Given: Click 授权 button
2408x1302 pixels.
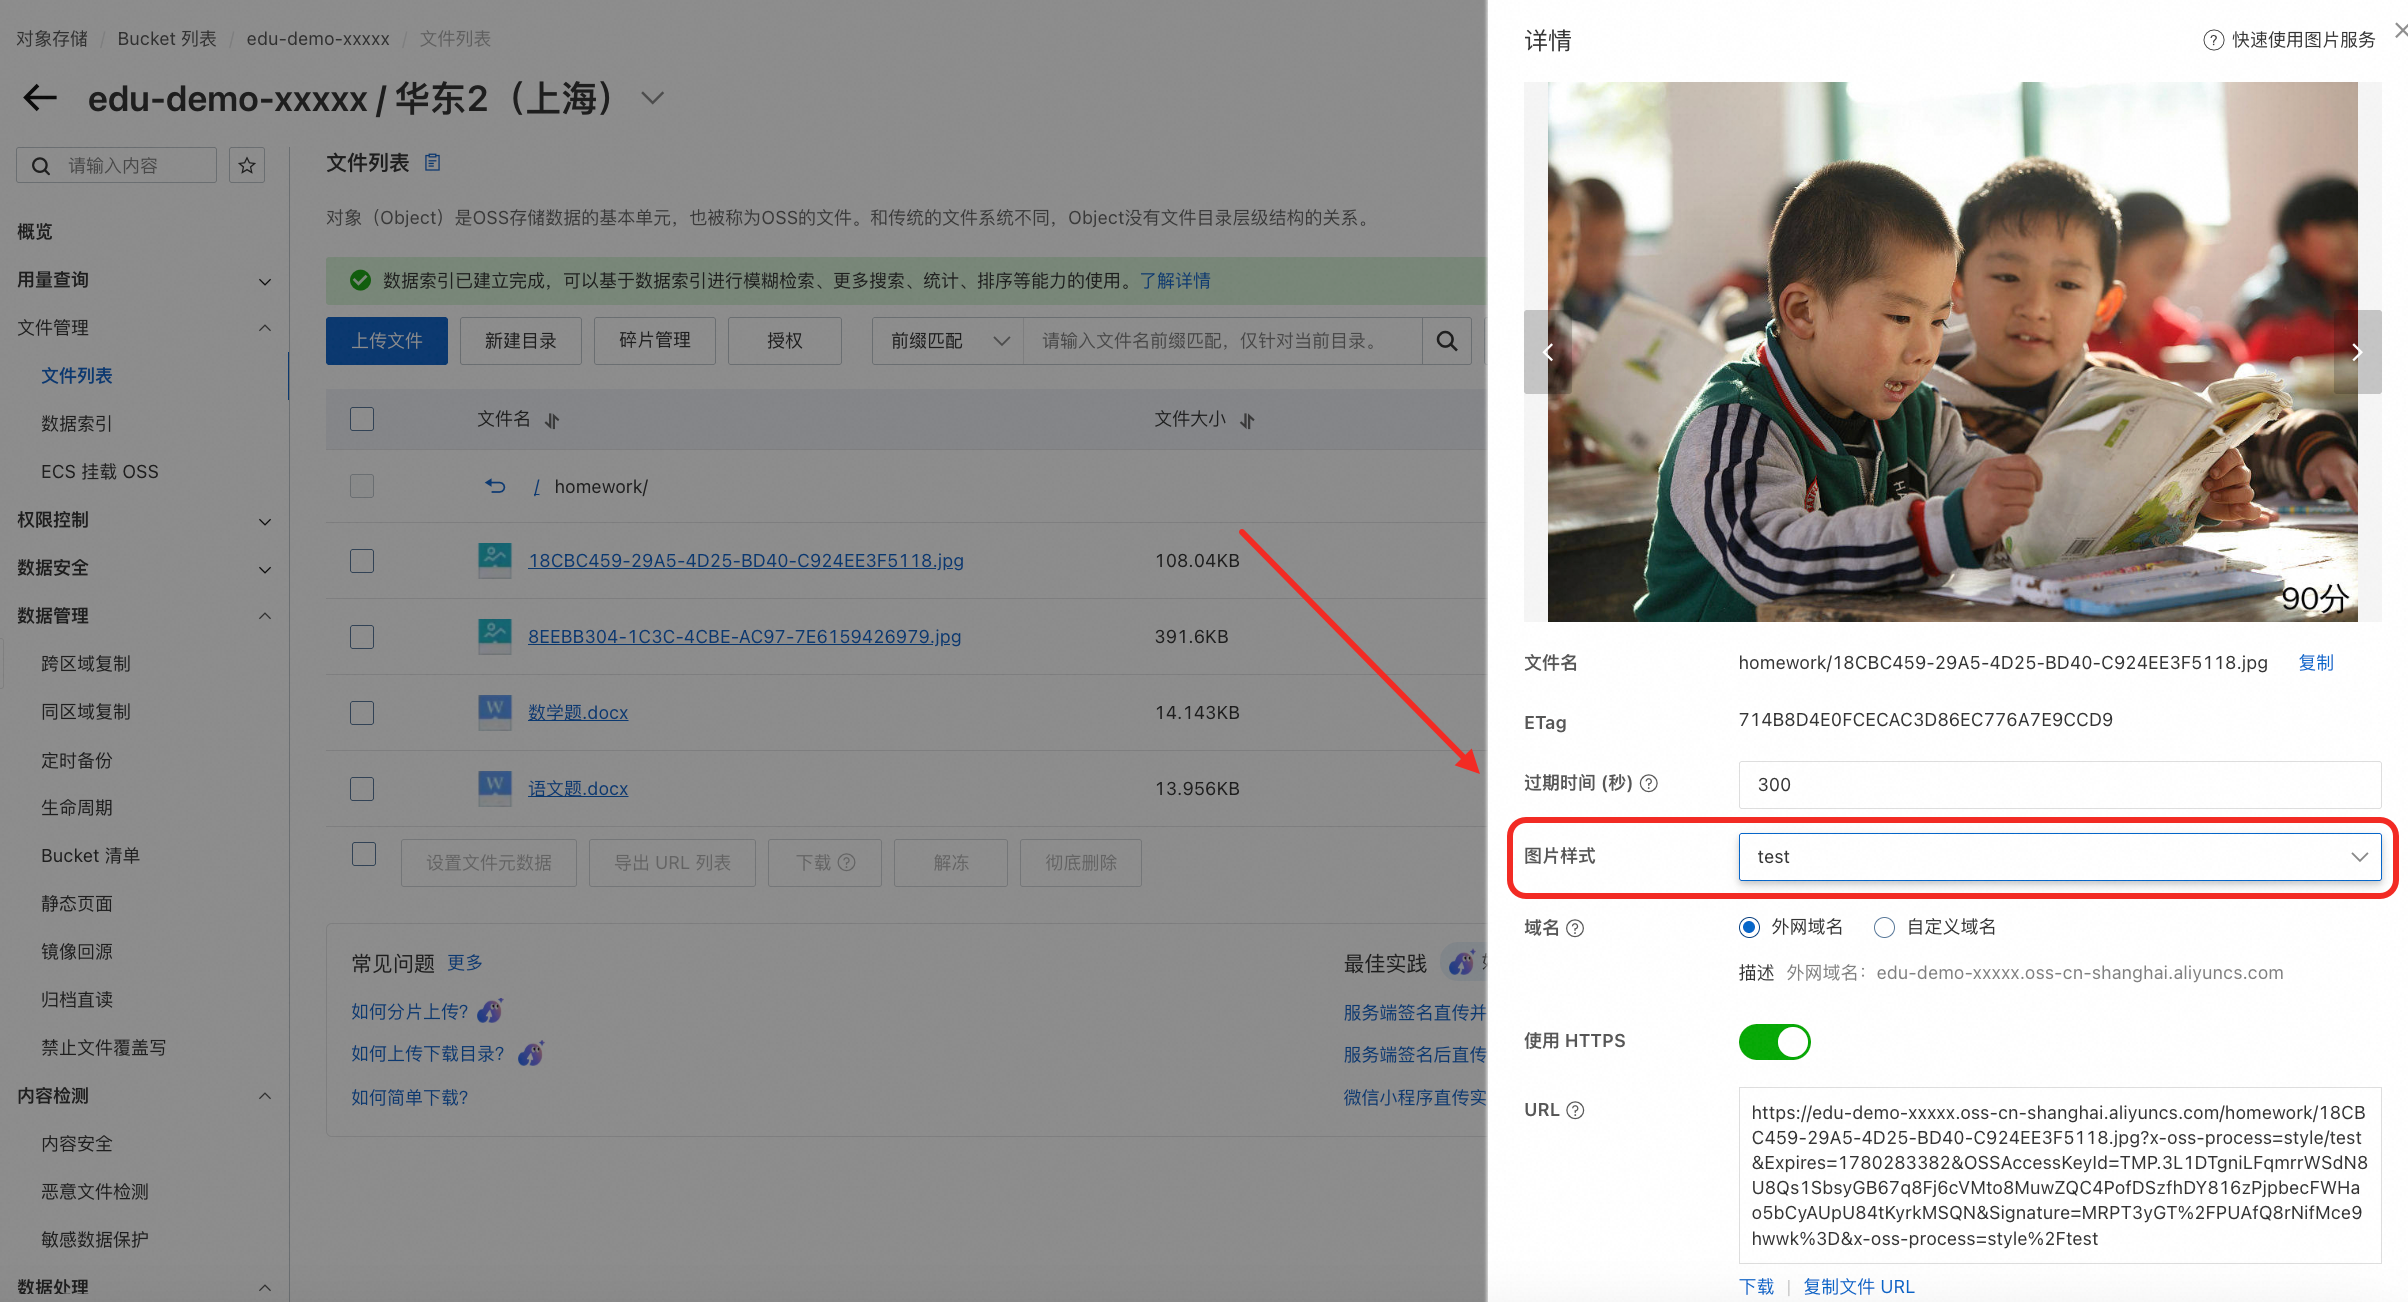Looking at the screenshot, I should (x=785, y=341).
